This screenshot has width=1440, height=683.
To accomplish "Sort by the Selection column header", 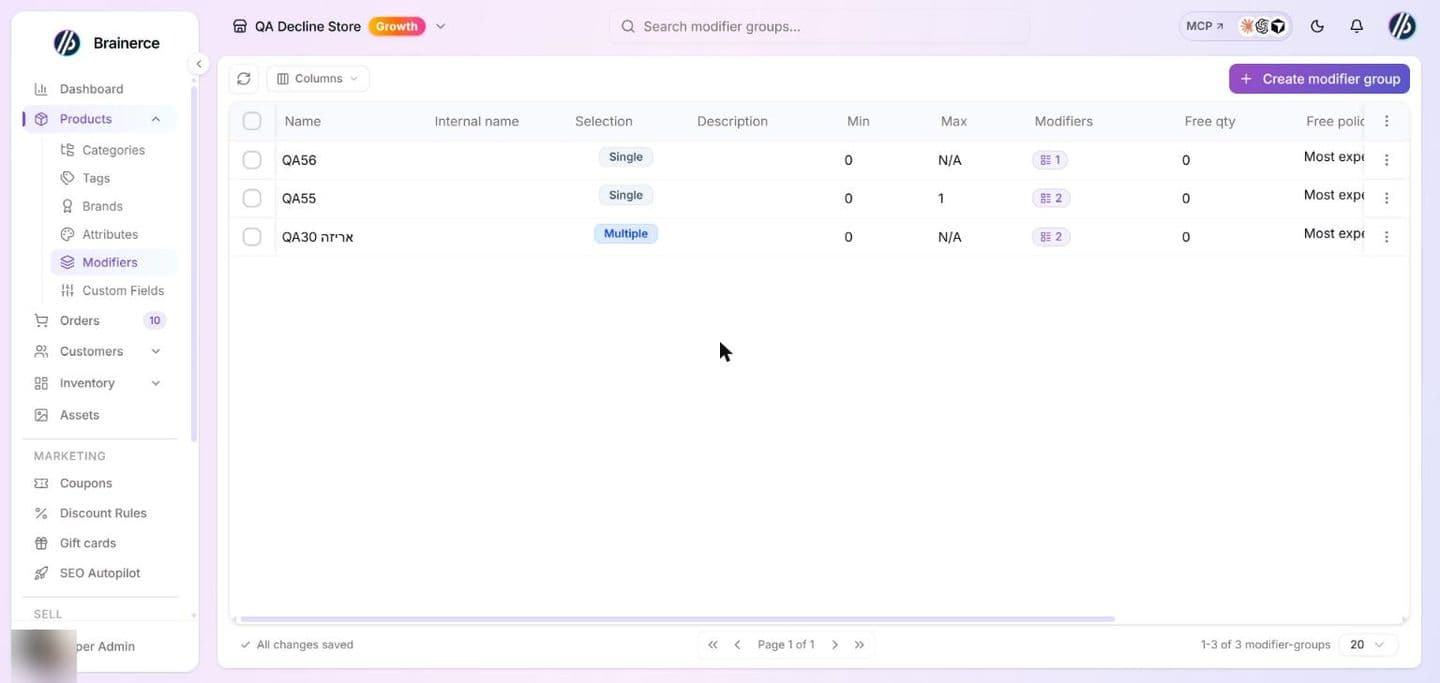I will point(604,121).
